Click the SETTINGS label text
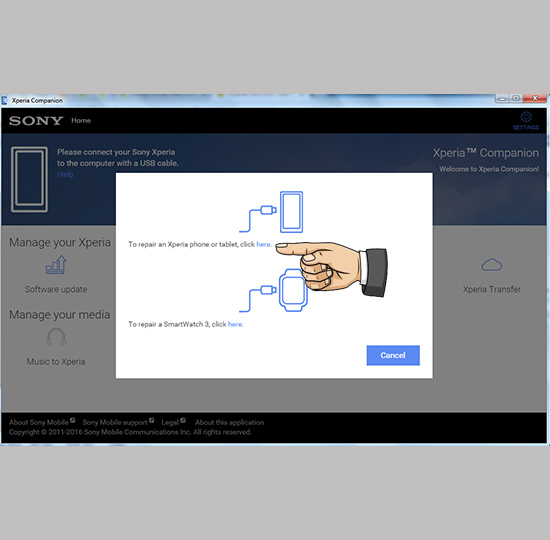Image resolution: width=550 pixels, height=540 pixels. [x=526, y=127]
